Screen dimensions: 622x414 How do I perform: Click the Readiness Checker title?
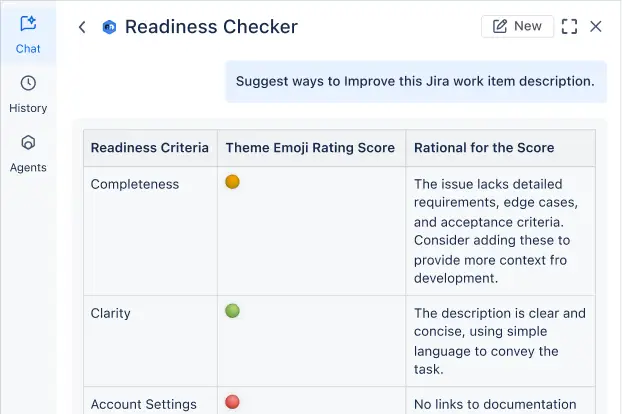click(x=211, y=27)
